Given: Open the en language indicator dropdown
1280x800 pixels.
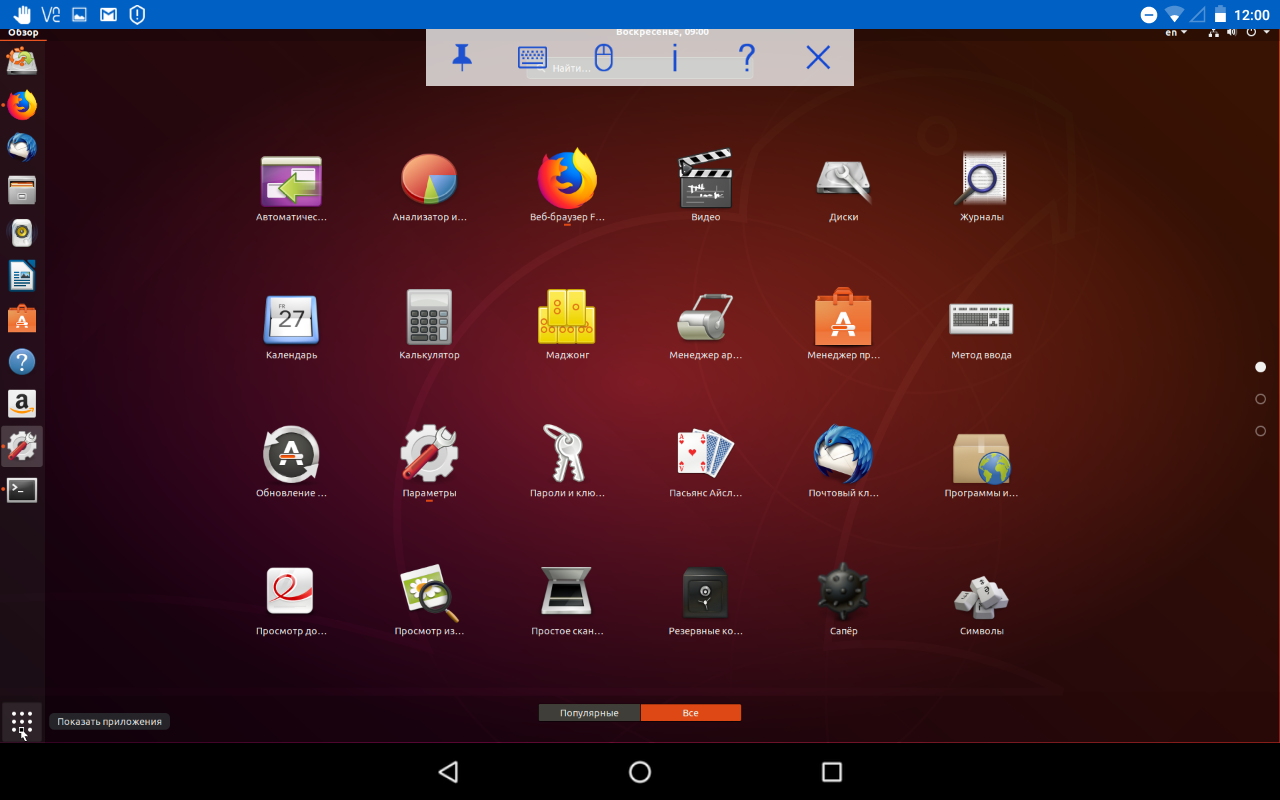Looking at the screenshot, I should 1177,33.
